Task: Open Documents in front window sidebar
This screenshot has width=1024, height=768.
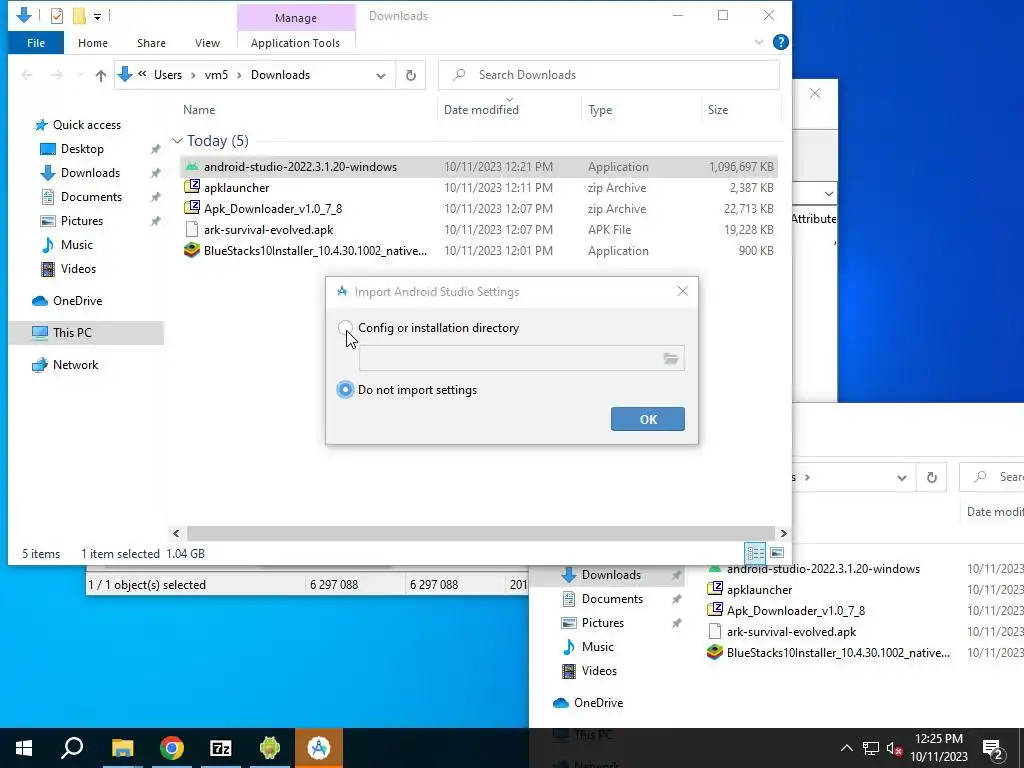Action: 91,197
